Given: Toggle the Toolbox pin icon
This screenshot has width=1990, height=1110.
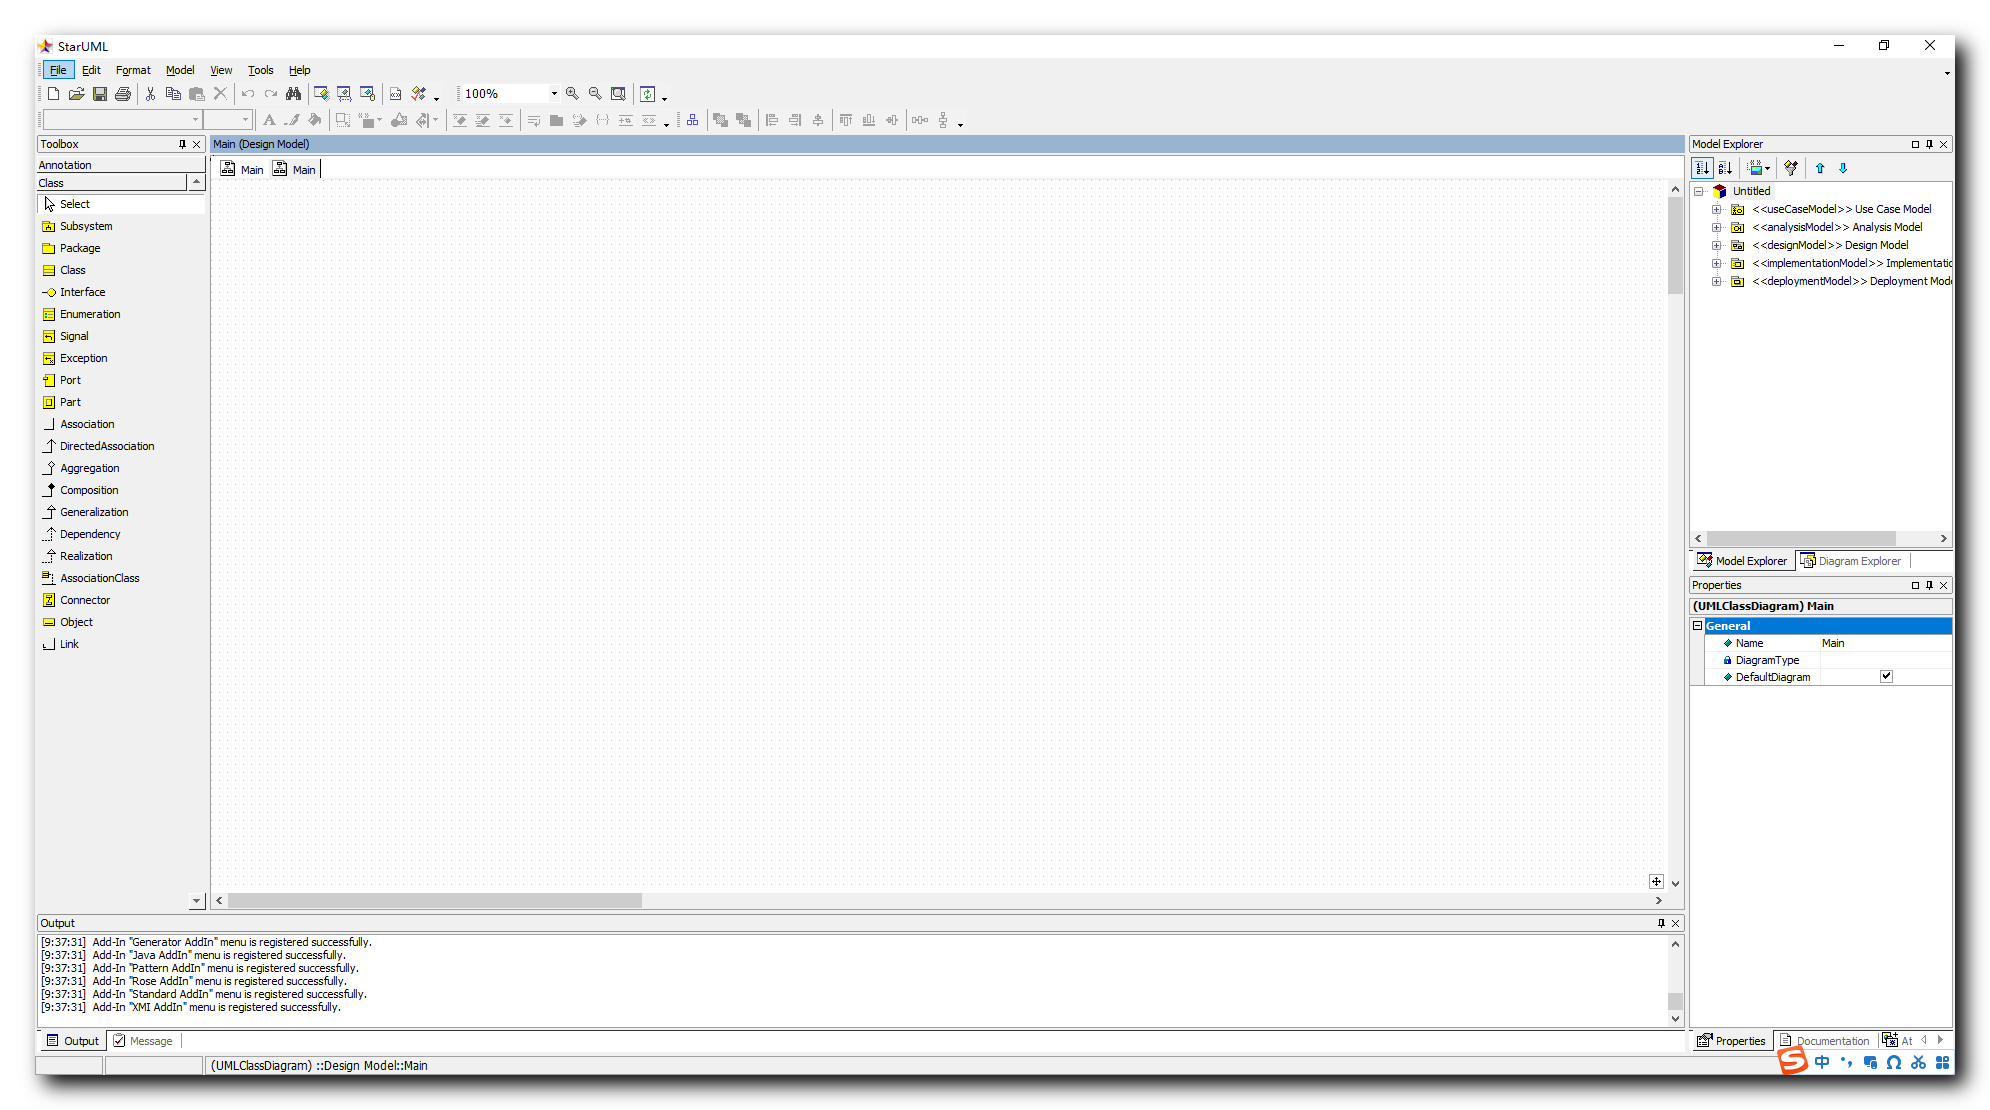Looking at the screenshot, I should (183, 144).
